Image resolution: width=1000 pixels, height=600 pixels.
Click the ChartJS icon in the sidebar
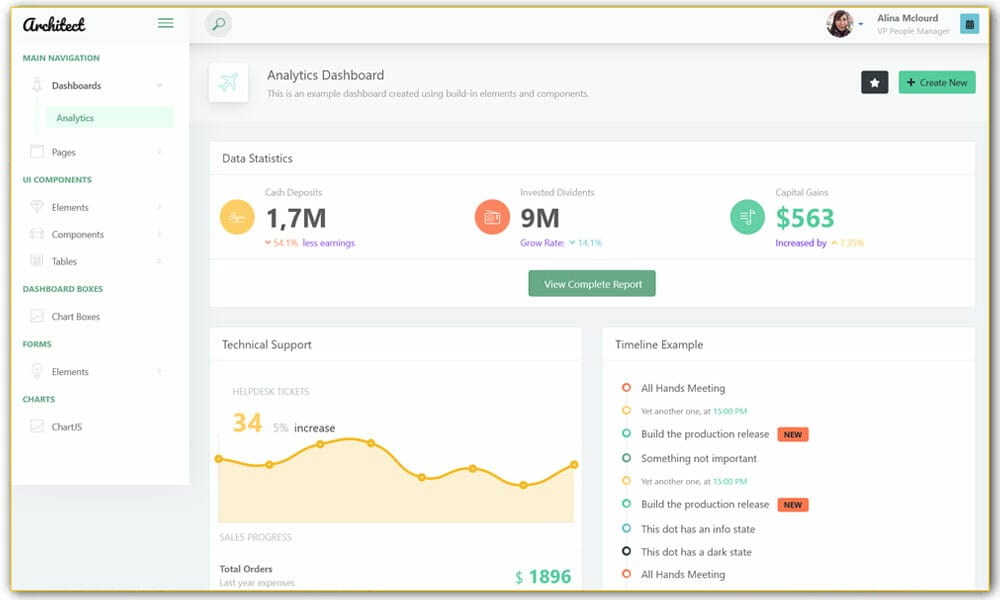[x=39, y=426]
